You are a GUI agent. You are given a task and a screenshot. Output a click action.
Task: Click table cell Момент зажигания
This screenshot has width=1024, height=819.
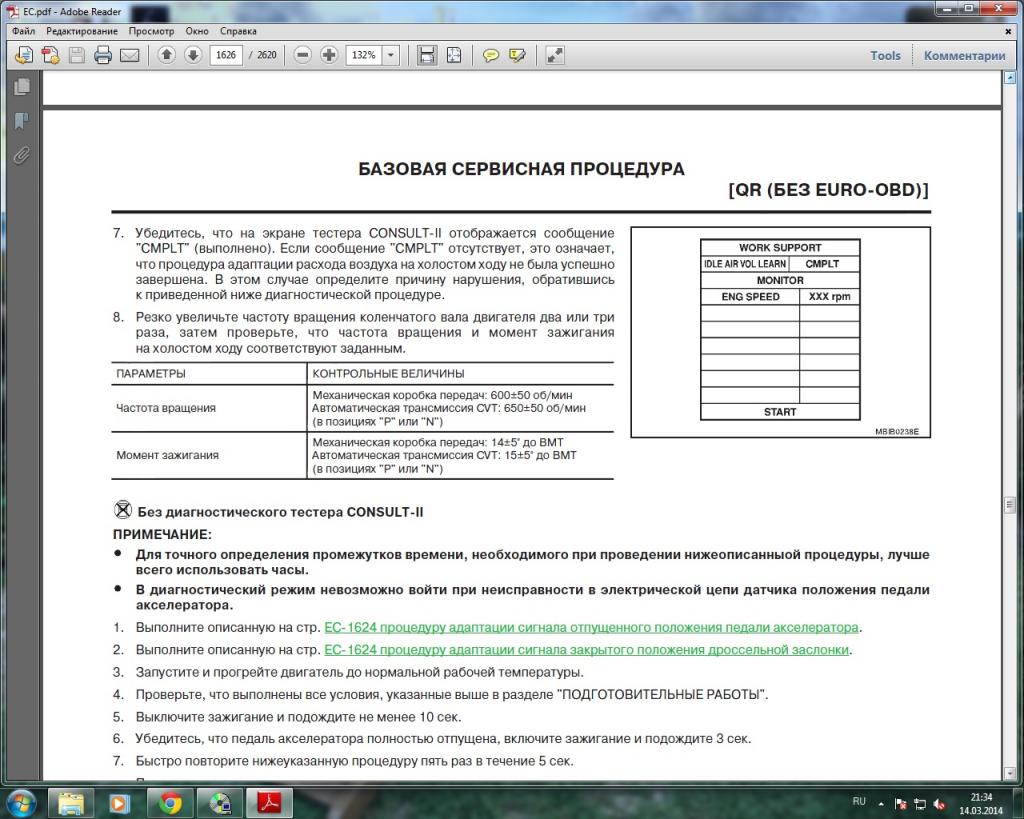click(x=167, y=455)
